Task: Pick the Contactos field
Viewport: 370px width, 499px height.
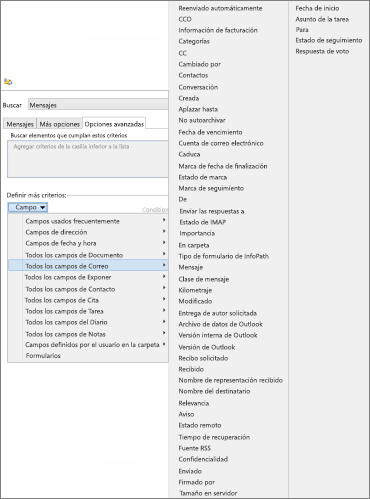Action: pos(193,75)
